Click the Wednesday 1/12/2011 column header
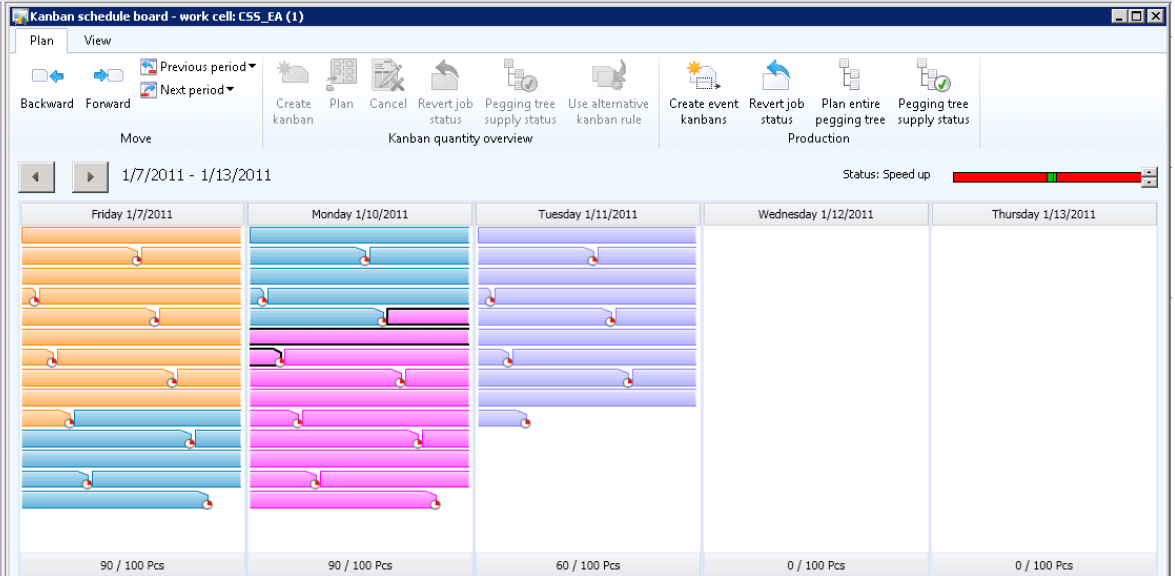 click(x=815, y=214)
